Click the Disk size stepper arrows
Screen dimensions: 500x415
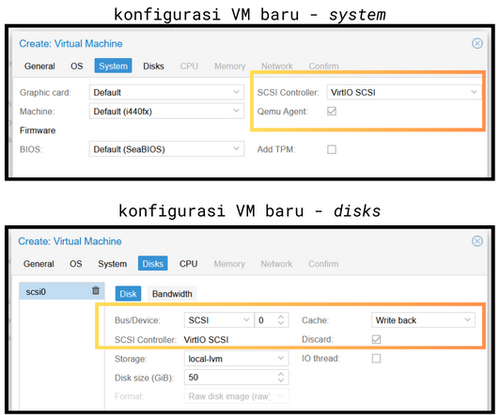pyautogui.click(x=281, y=377)
